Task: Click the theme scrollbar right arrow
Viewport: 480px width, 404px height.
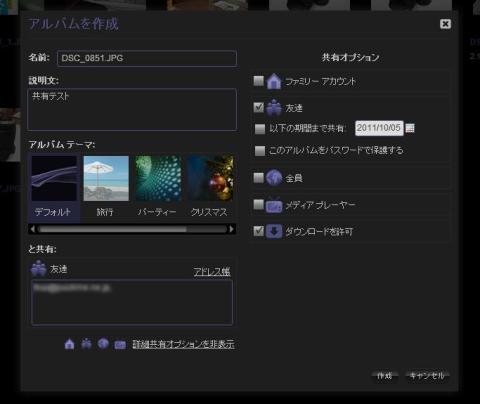Action: pos(231,229)
